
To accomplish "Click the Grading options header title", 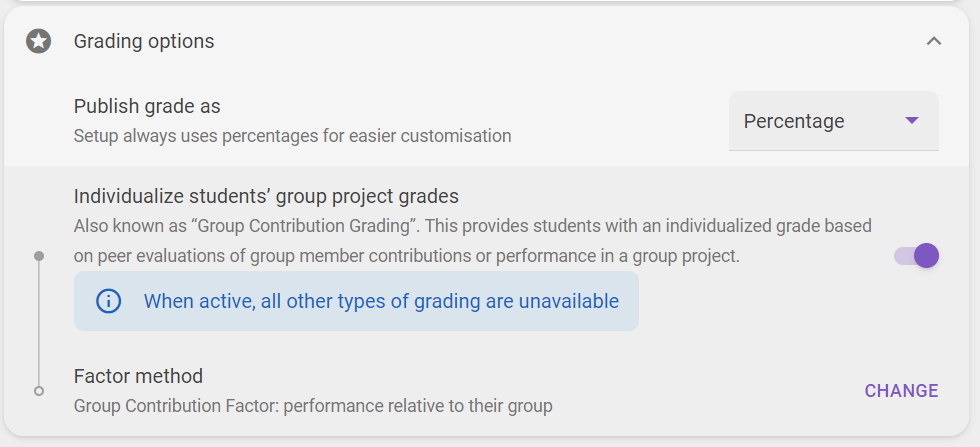I will pyautogui.click(x=144, y=41).
